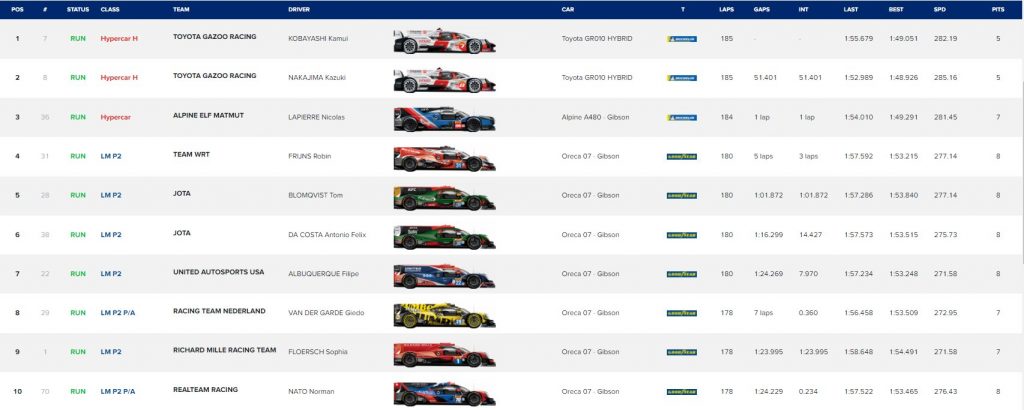The height and width of the screenshot is (410, 1024).
Task: Select driver KOBAYASHI Kamui
Action: tap(318, 39)
